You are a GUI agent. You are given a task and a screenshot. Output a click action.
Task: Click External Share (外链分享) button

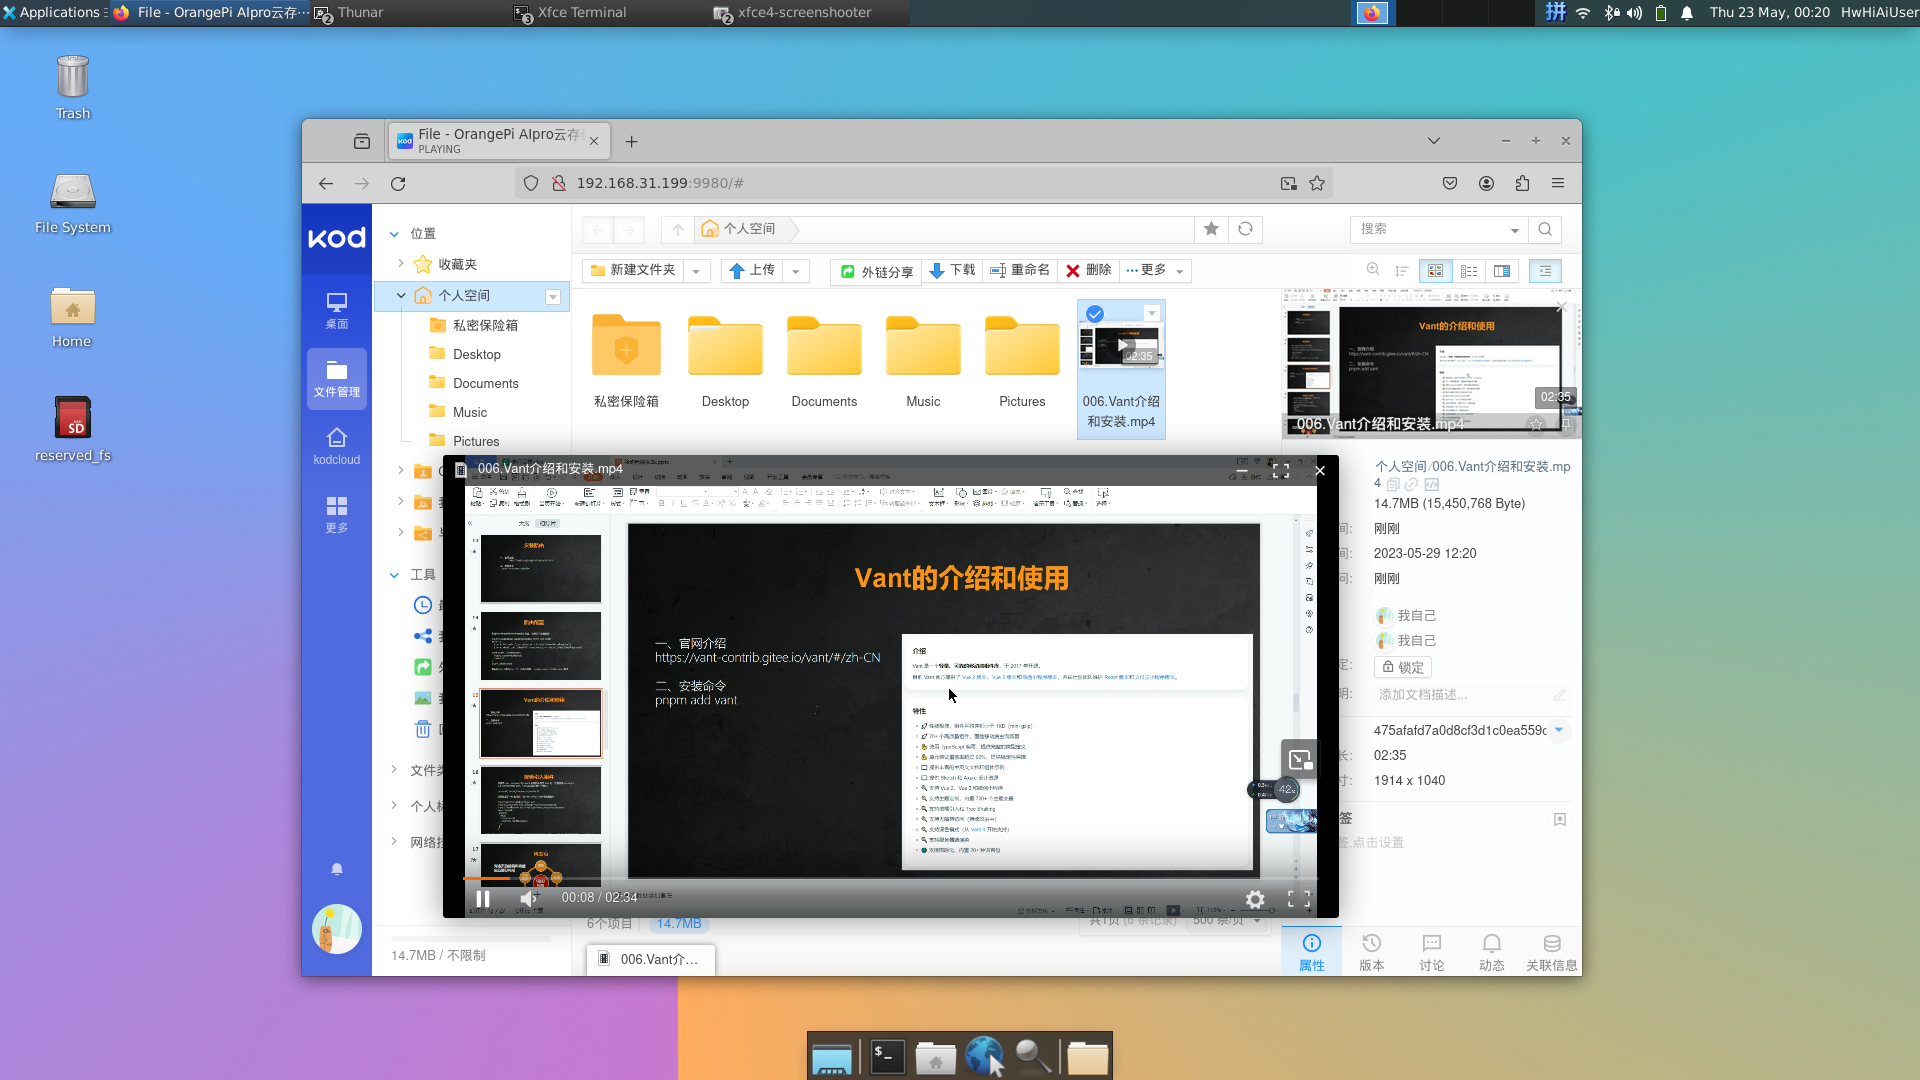[877, 271]
